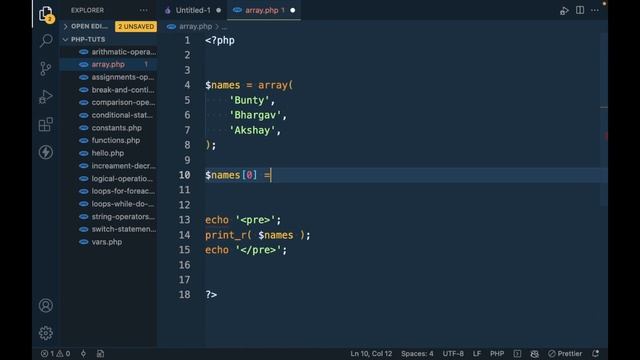Open the Accounts icon
This screenshot has width=640, height=360.
coord(46,305)
